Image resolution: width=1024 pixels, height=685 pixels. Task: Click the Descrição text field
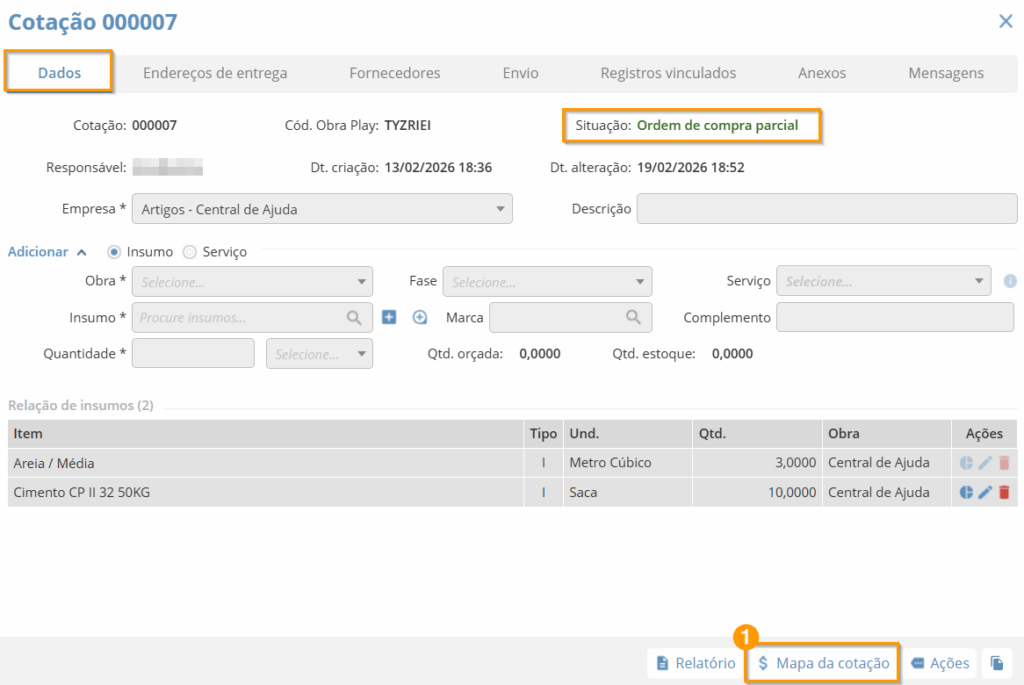click(826, 209)
